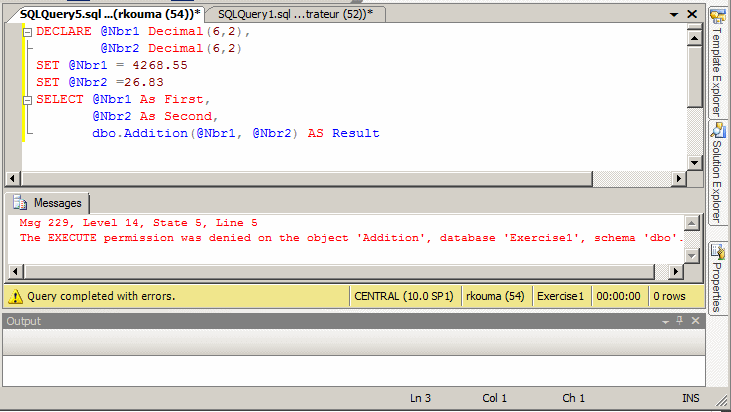
Task: Click the 'As Second' alias in the query
Action: (176, 117)
